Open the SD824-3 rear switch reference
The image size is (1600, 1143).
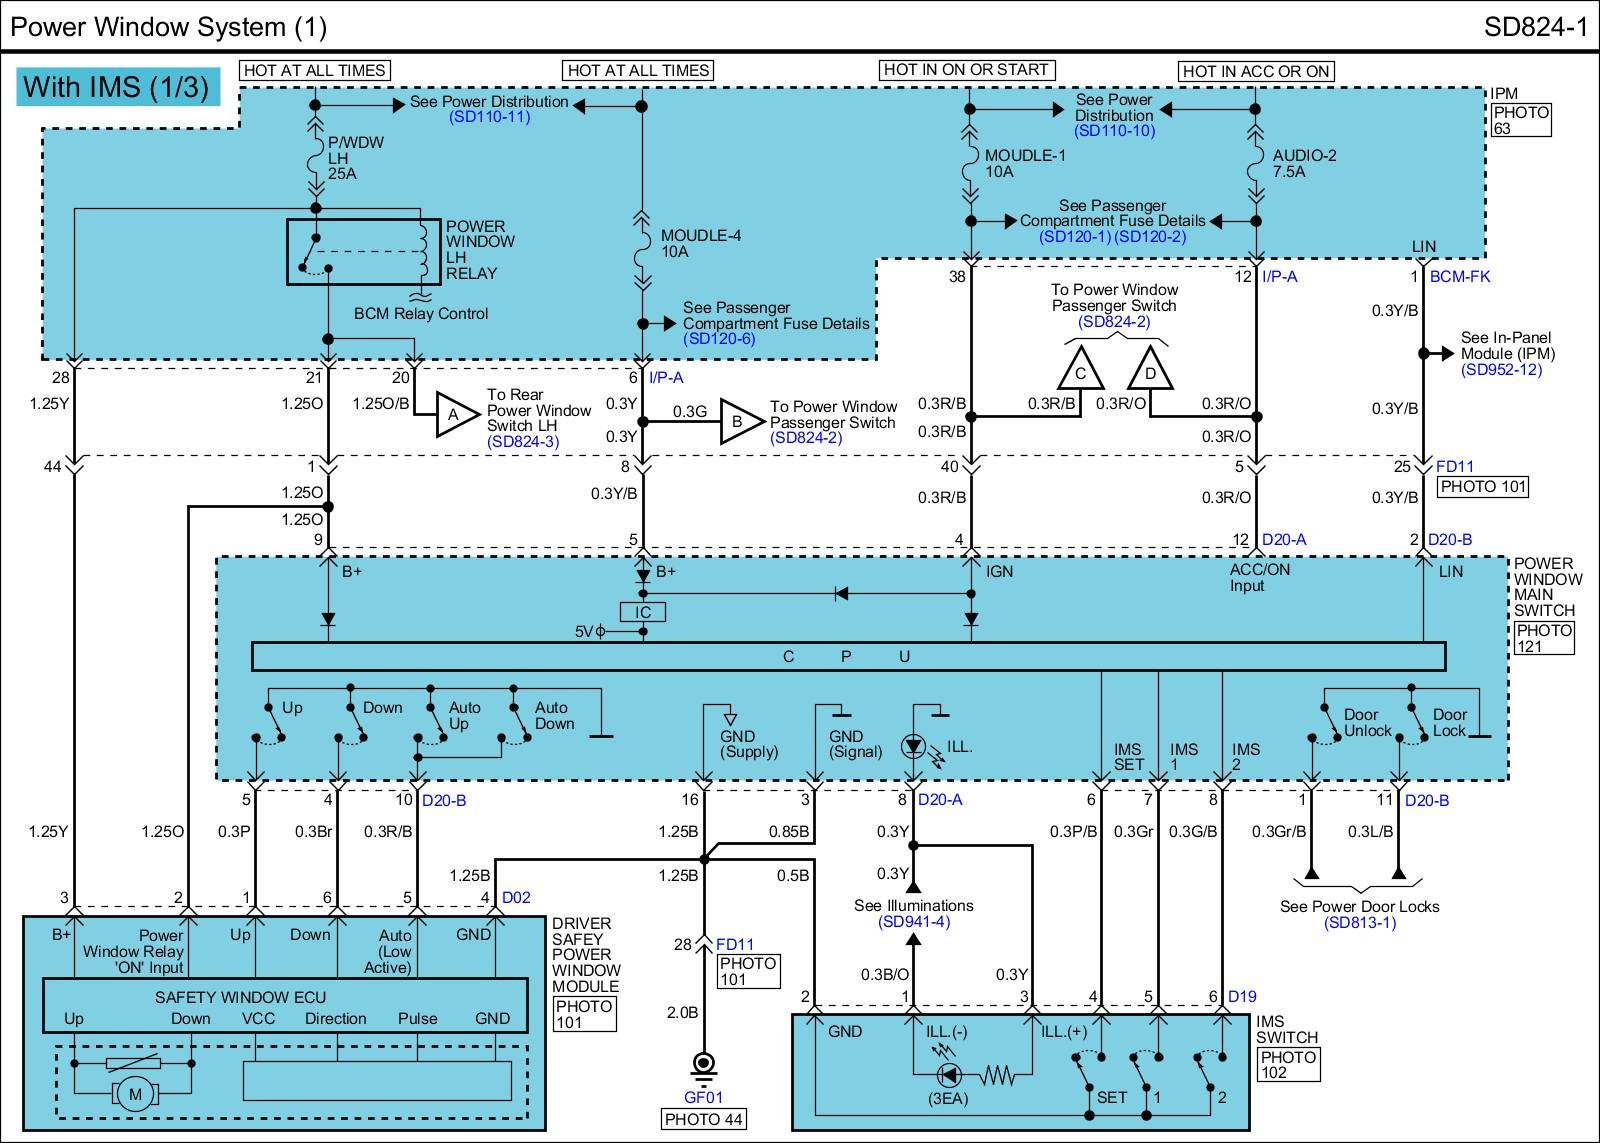523,442
